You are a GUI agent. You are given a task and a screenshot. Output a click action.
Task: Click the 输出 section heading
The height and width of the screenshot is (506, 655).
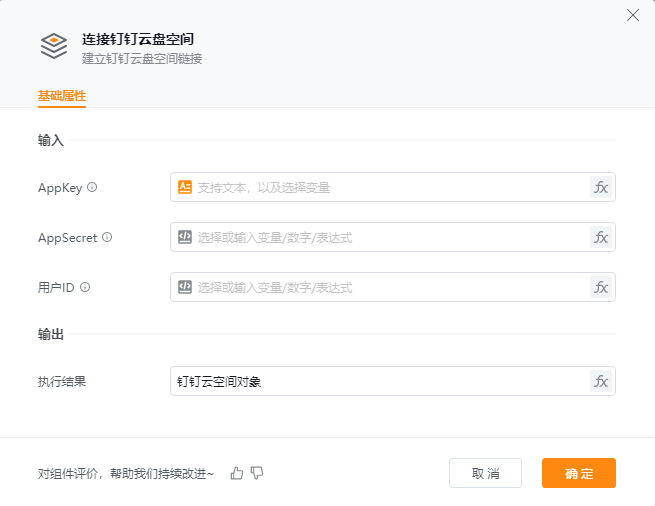tap(51, 334)
